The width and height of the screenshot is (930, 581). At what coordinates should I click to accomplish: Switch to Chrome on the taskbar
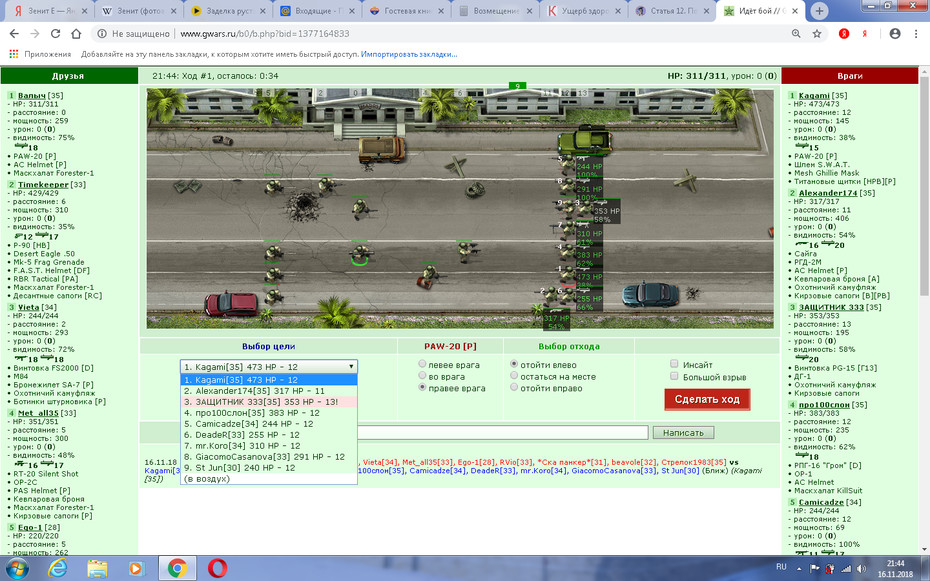[x=177, y=568]
